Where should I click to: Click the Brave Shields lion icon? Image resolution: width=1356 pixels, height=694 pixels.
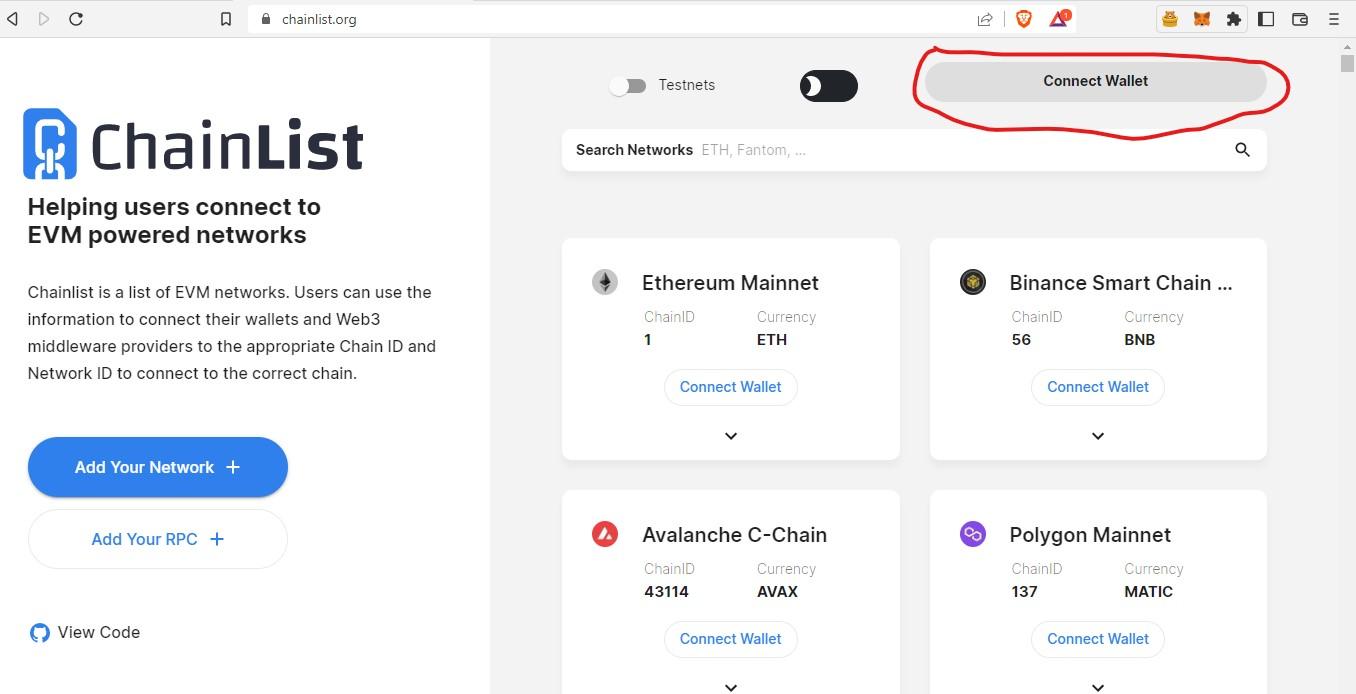coord(1023,19)
